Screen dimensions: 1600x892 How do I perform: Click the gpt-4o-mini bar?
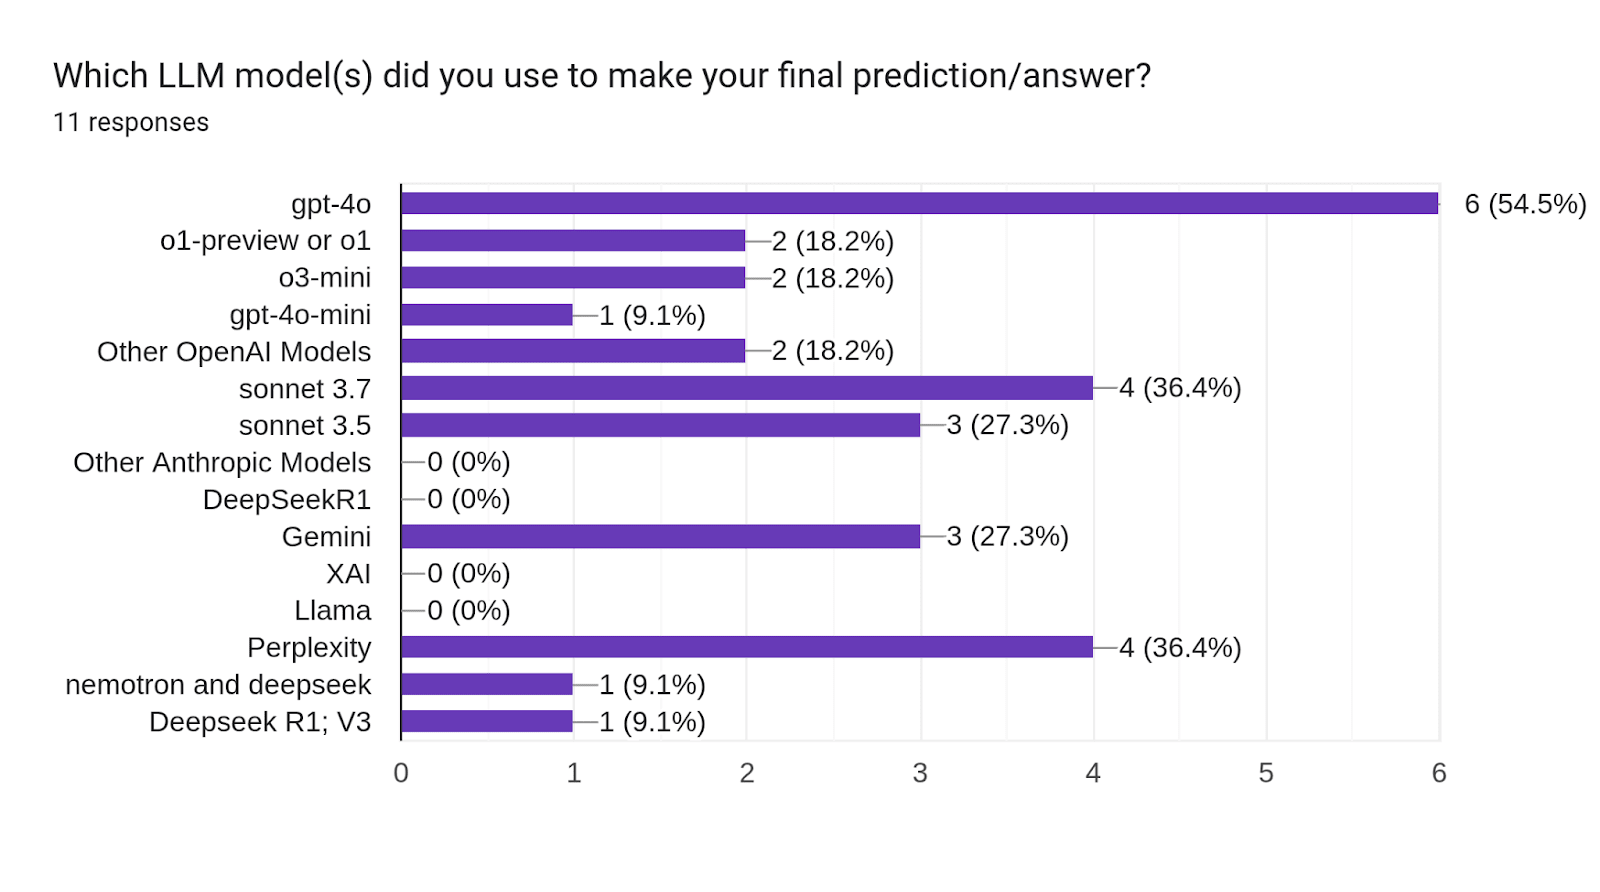coord(487,315)
